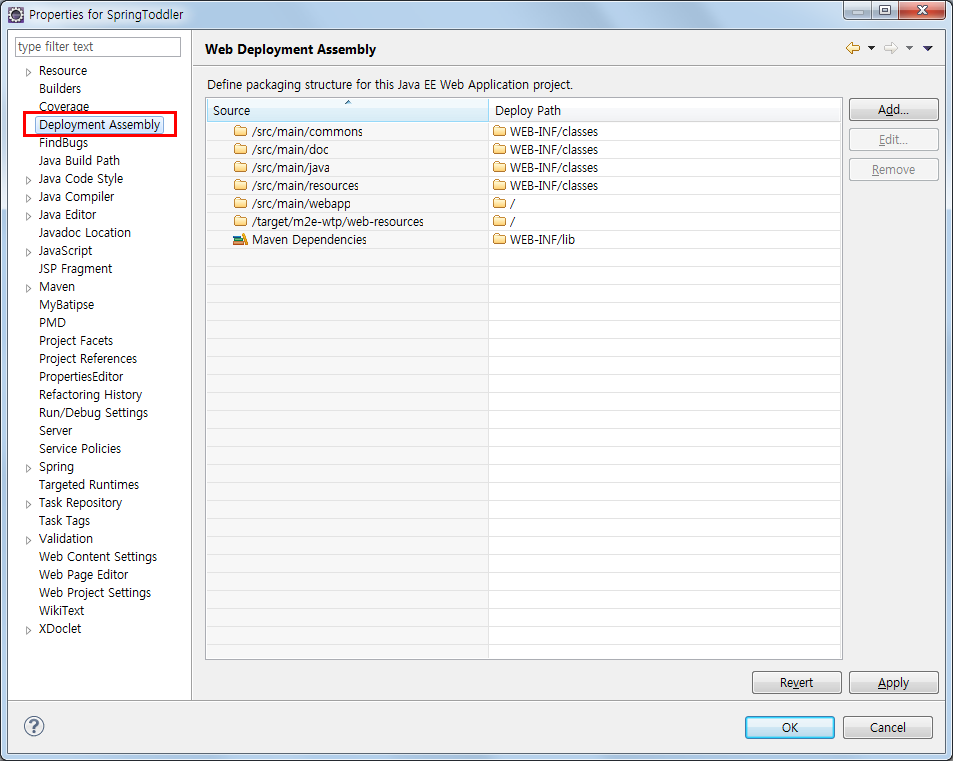
Task: Open the Back history dropdown arrow
Action: click(x=872, y=48)
